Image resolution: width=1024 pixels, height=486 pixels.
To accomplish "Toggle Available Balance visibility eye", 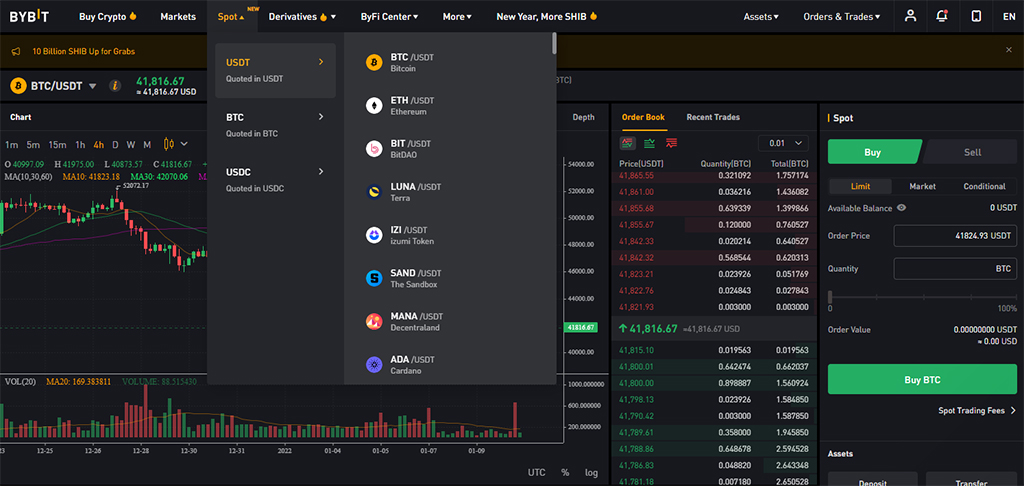I will [901, 208].
